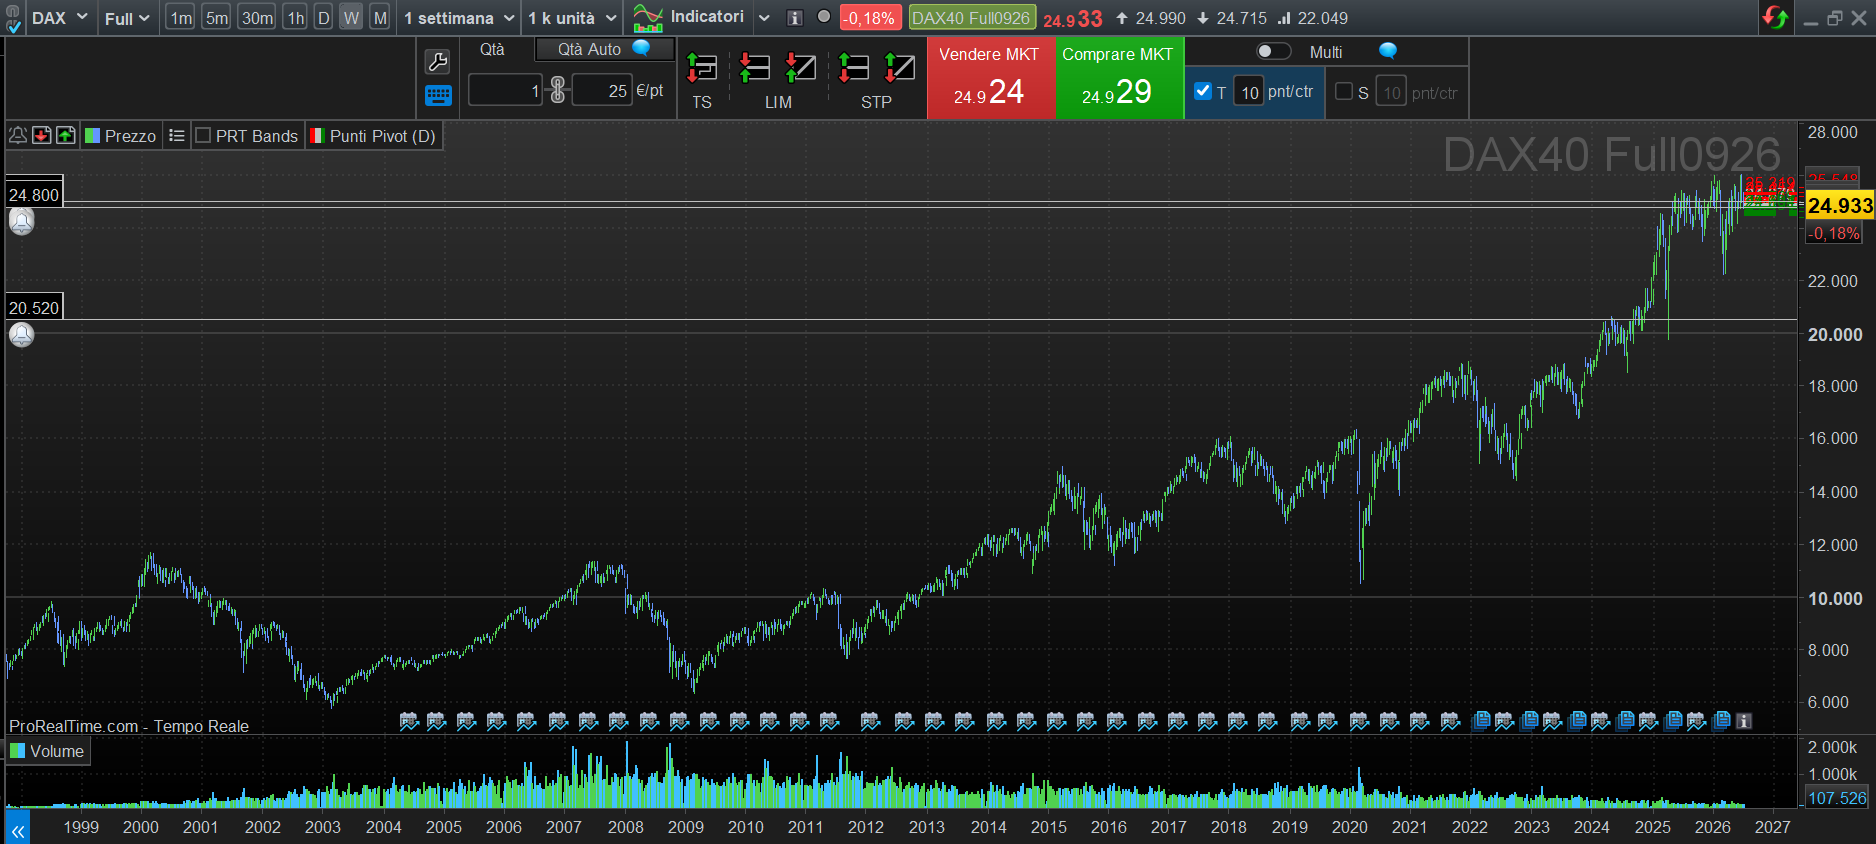The height and width of the screenshot is (844, 1876).
Task: Click the info icon next to Indicatori
Action: 795,18
